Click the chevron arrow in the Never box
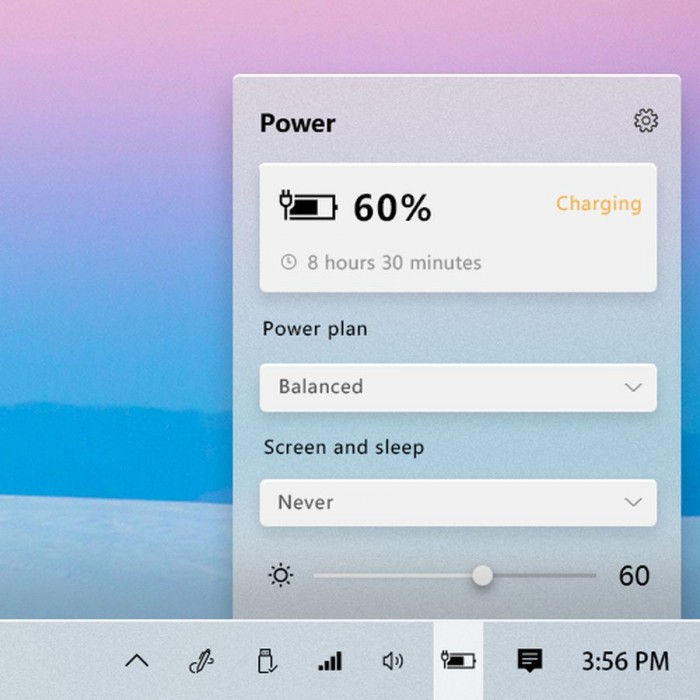Viewport: 700px width, 700px height. pos(633,502)
